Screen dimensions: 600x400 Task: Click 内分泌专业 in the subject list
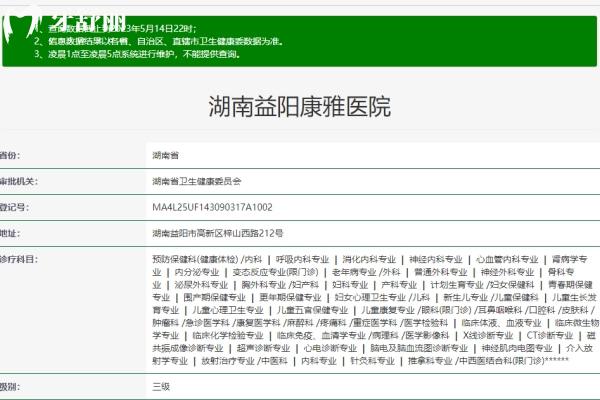pos(197,272)
